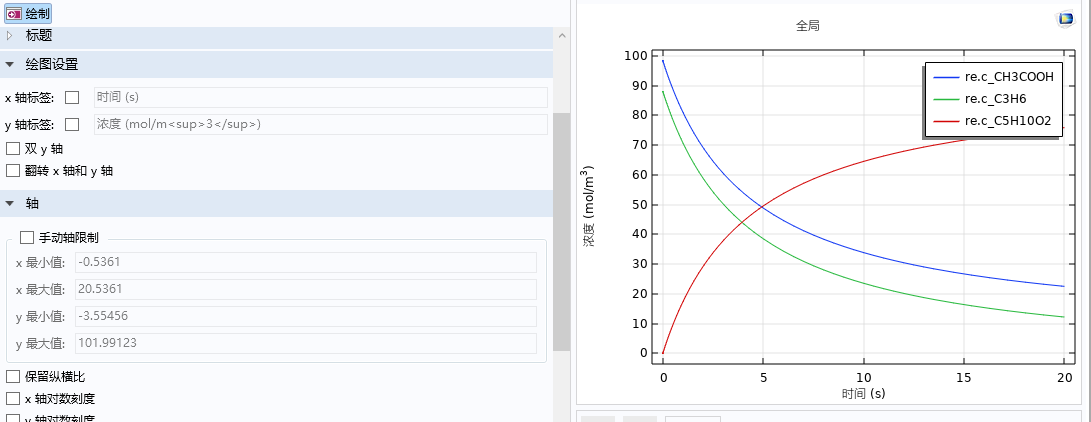
Task: Check the 双 y 轴 option
Action: click(13, 148)
